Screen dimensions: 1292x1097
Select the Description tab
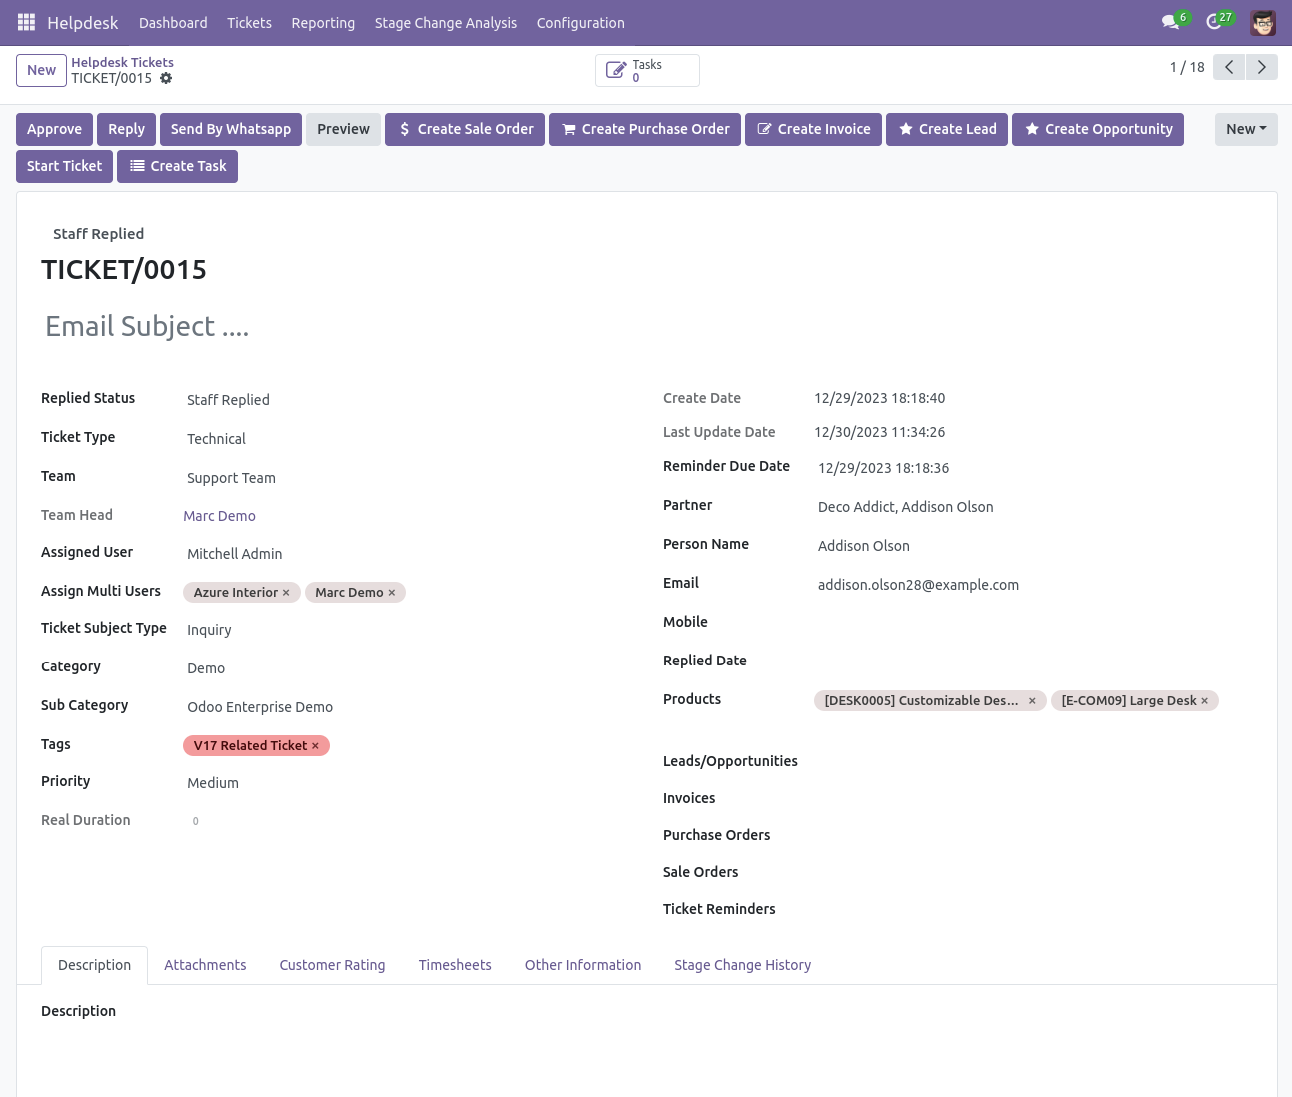[x=94, y=965]
